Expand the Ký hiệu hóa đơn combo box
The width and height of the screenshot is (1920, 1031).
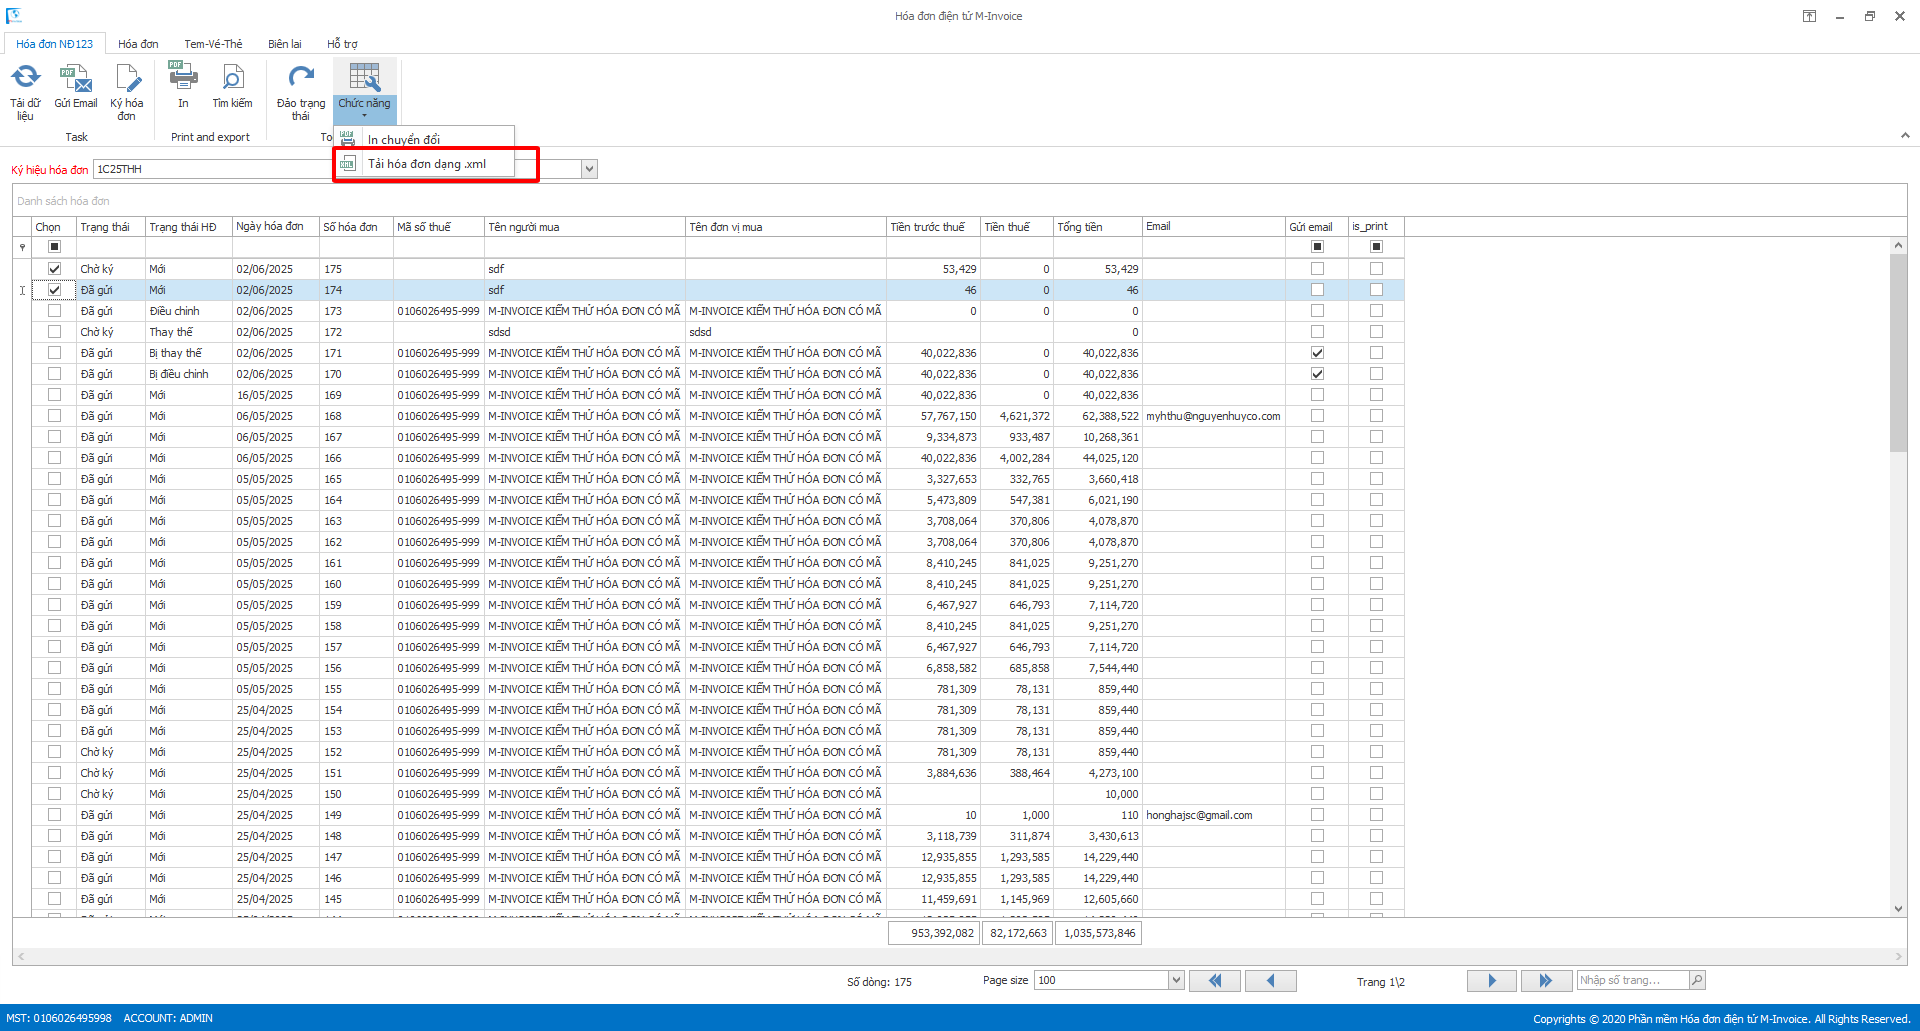click(589, 169)
